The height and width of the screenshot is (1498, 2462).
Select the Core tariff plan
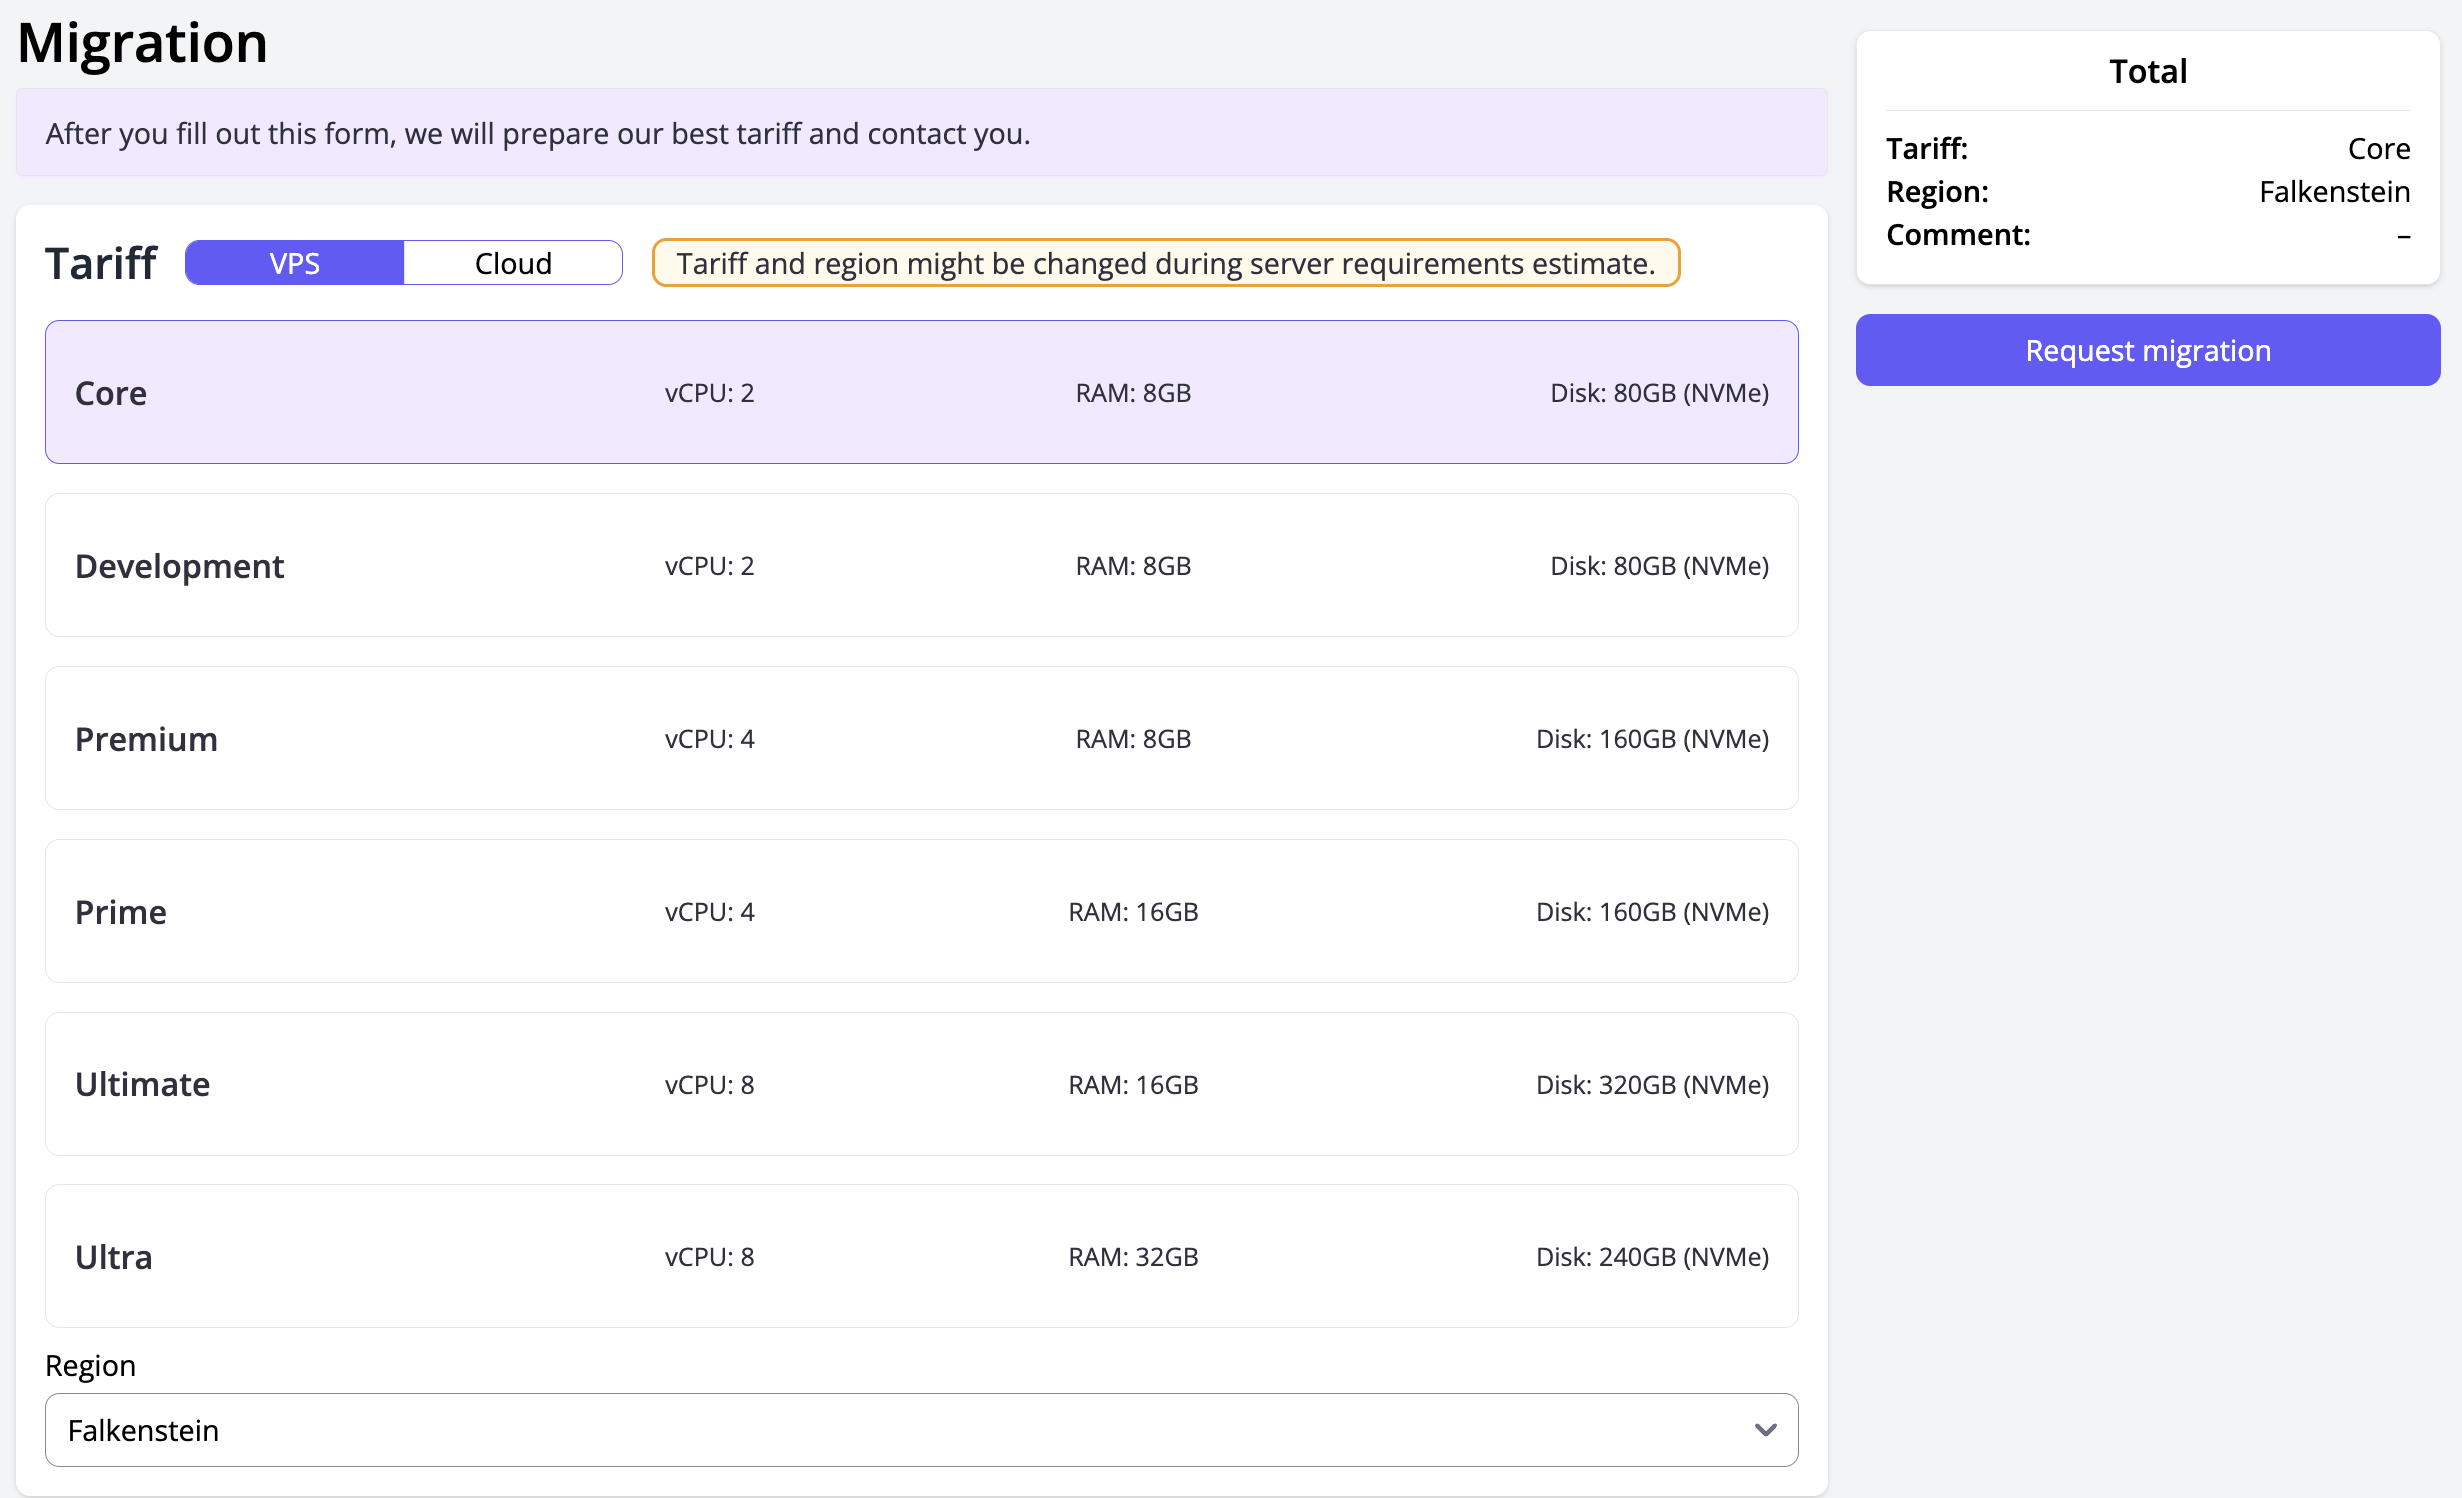921,392
